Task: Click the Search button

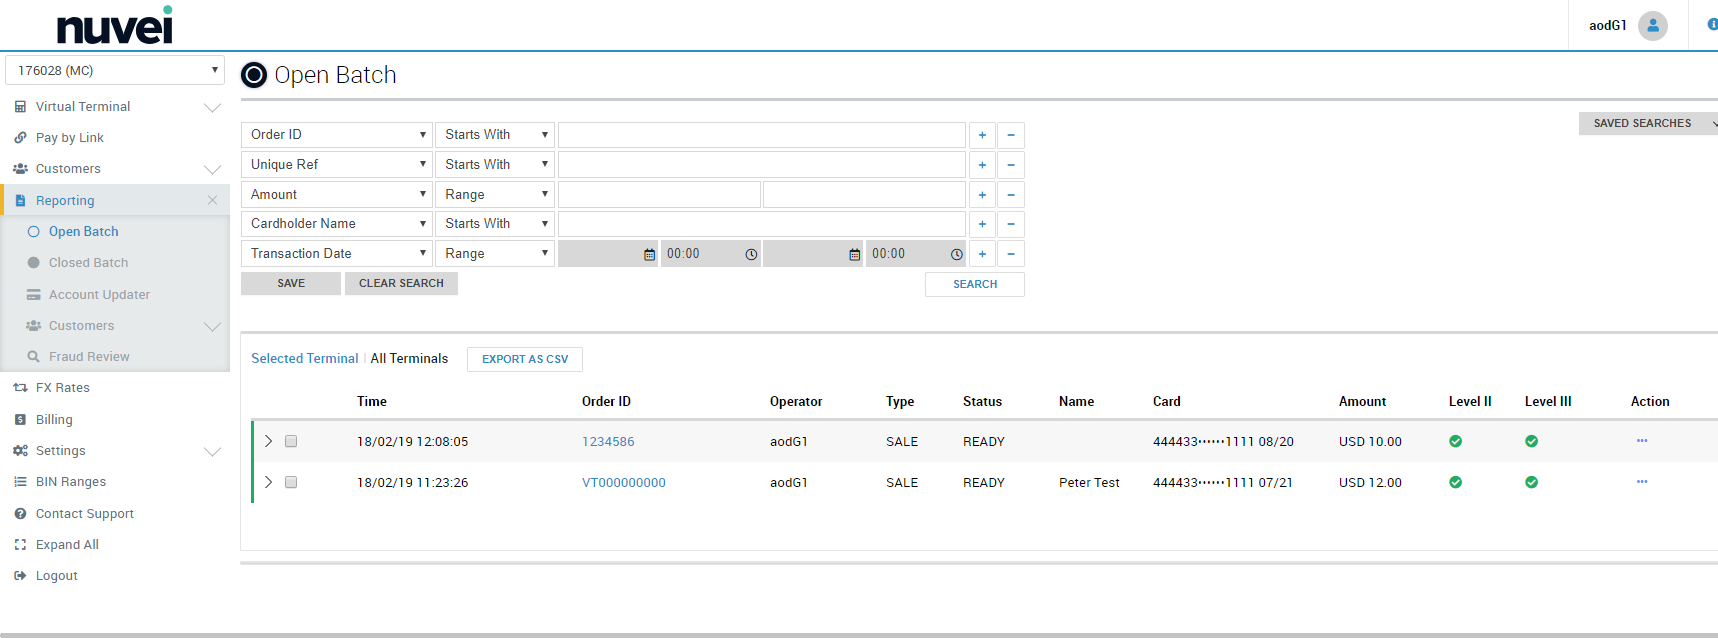Action: (974, 284)
